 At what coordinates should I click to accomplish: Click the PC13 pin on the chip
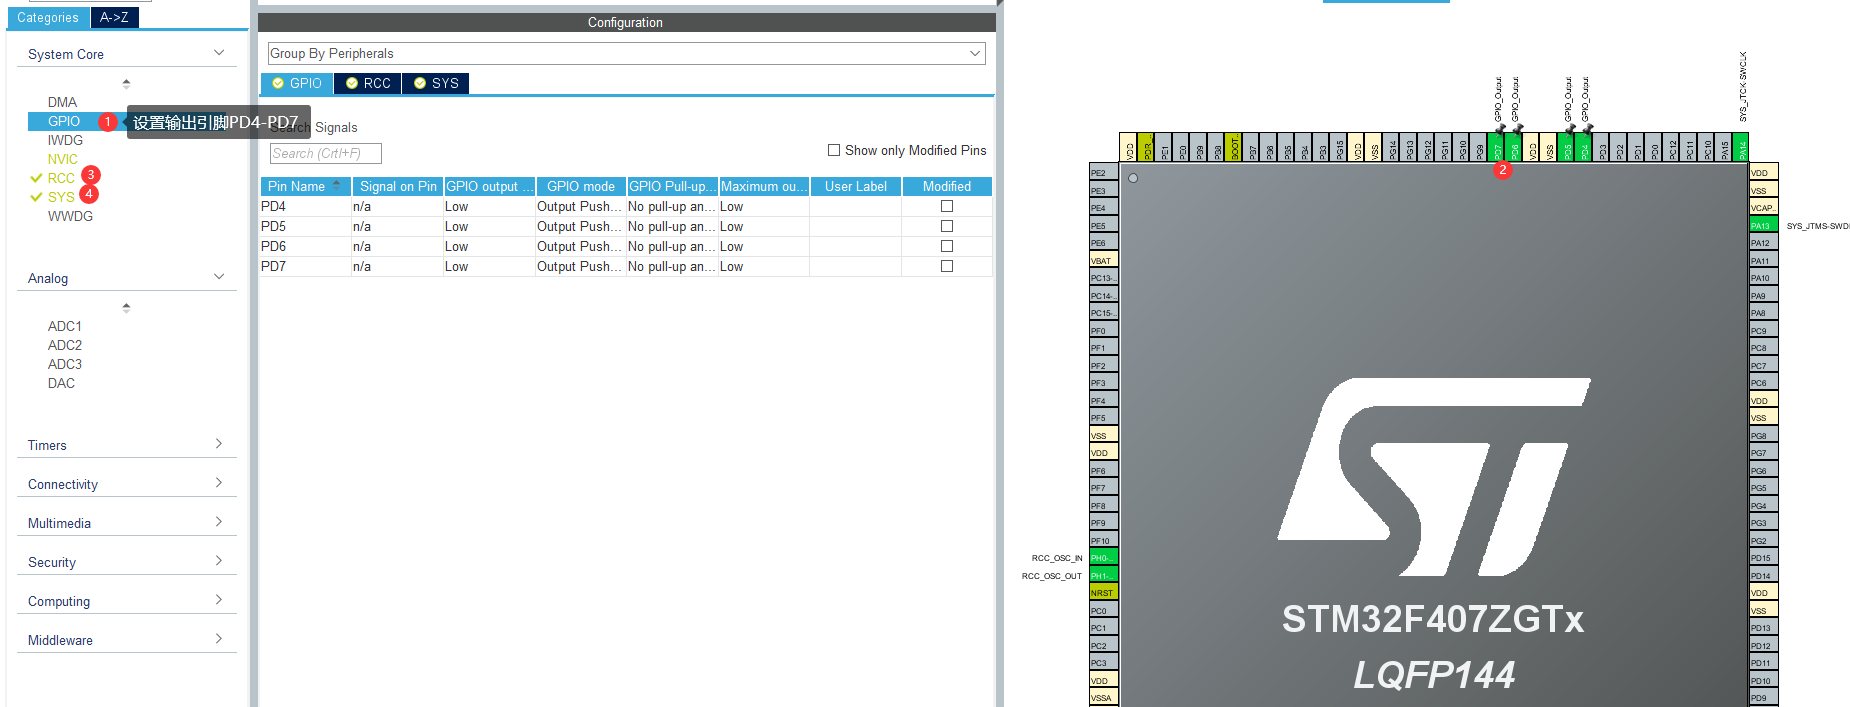(x=1103, y=278)
